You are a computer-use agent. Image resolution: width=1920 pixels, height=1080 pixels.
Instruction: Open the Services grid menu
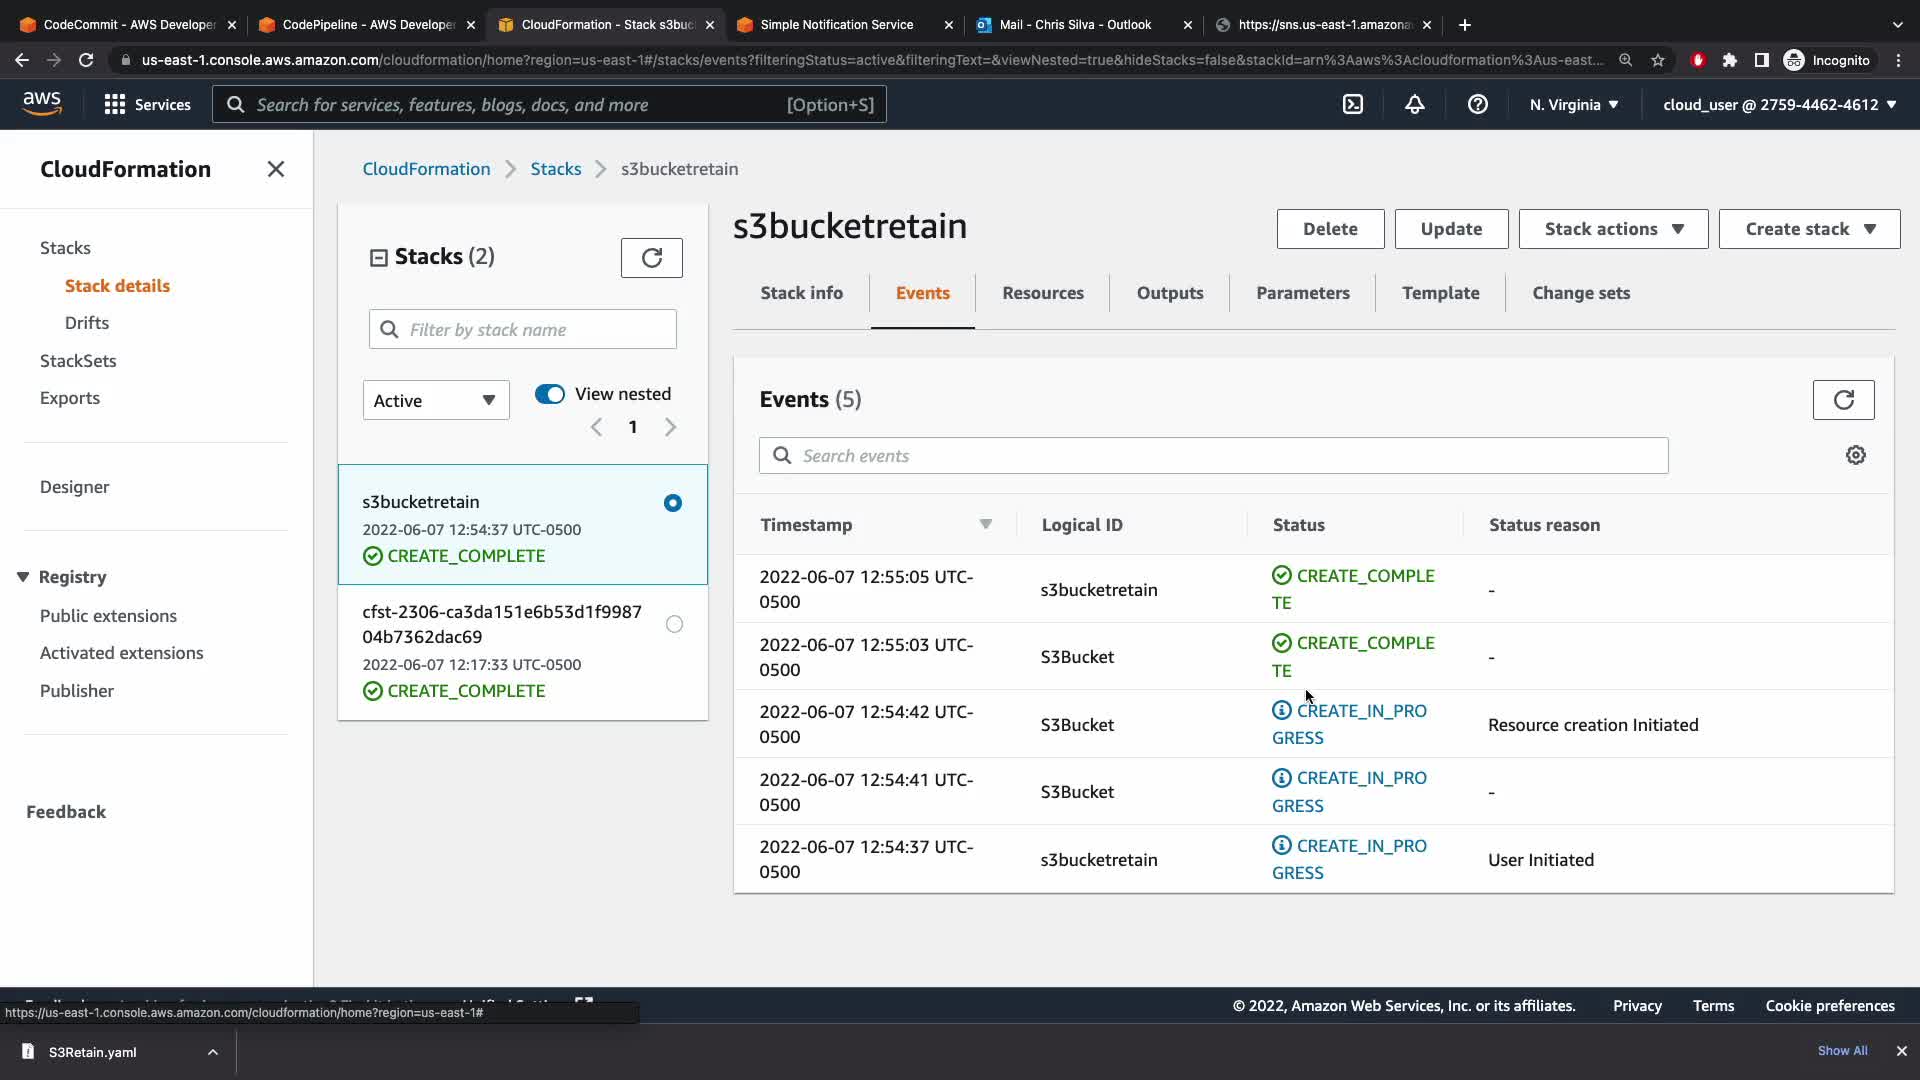(115, 104)
